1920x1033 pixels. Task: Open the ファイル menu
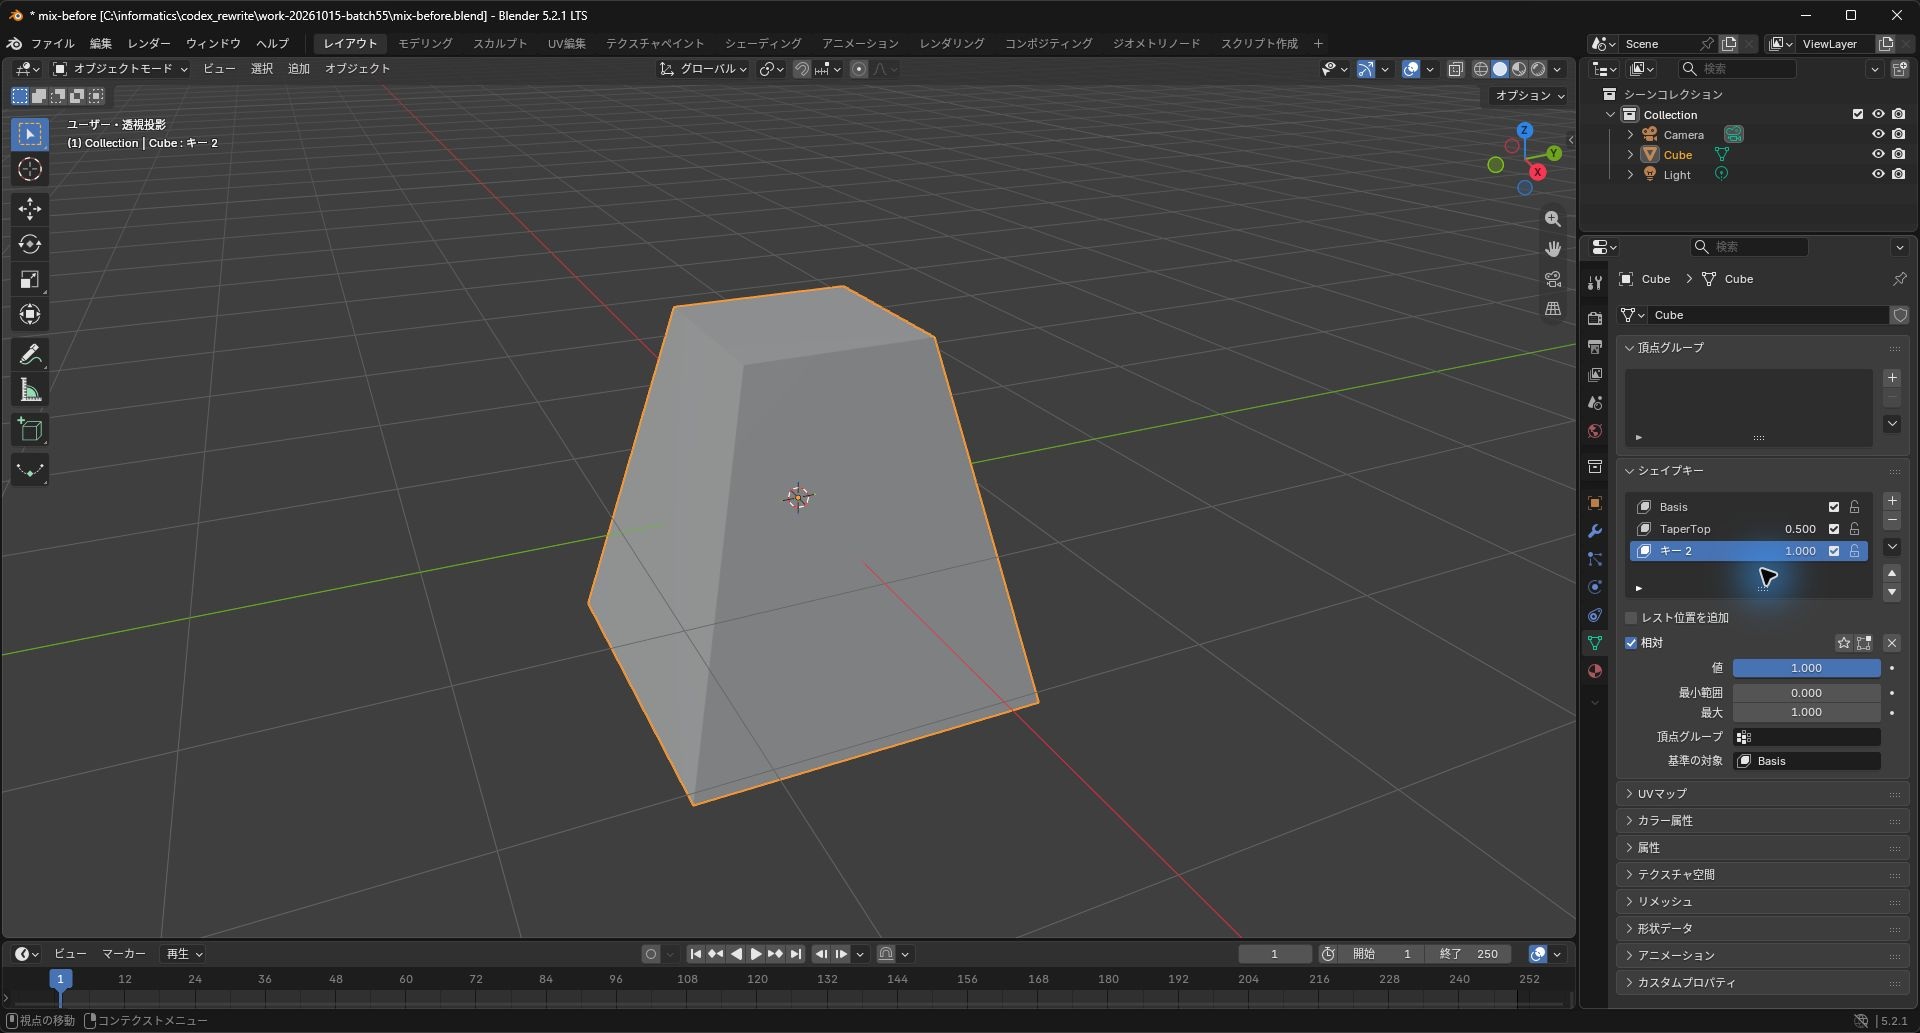pyautogui.click(x=52, y=44)
